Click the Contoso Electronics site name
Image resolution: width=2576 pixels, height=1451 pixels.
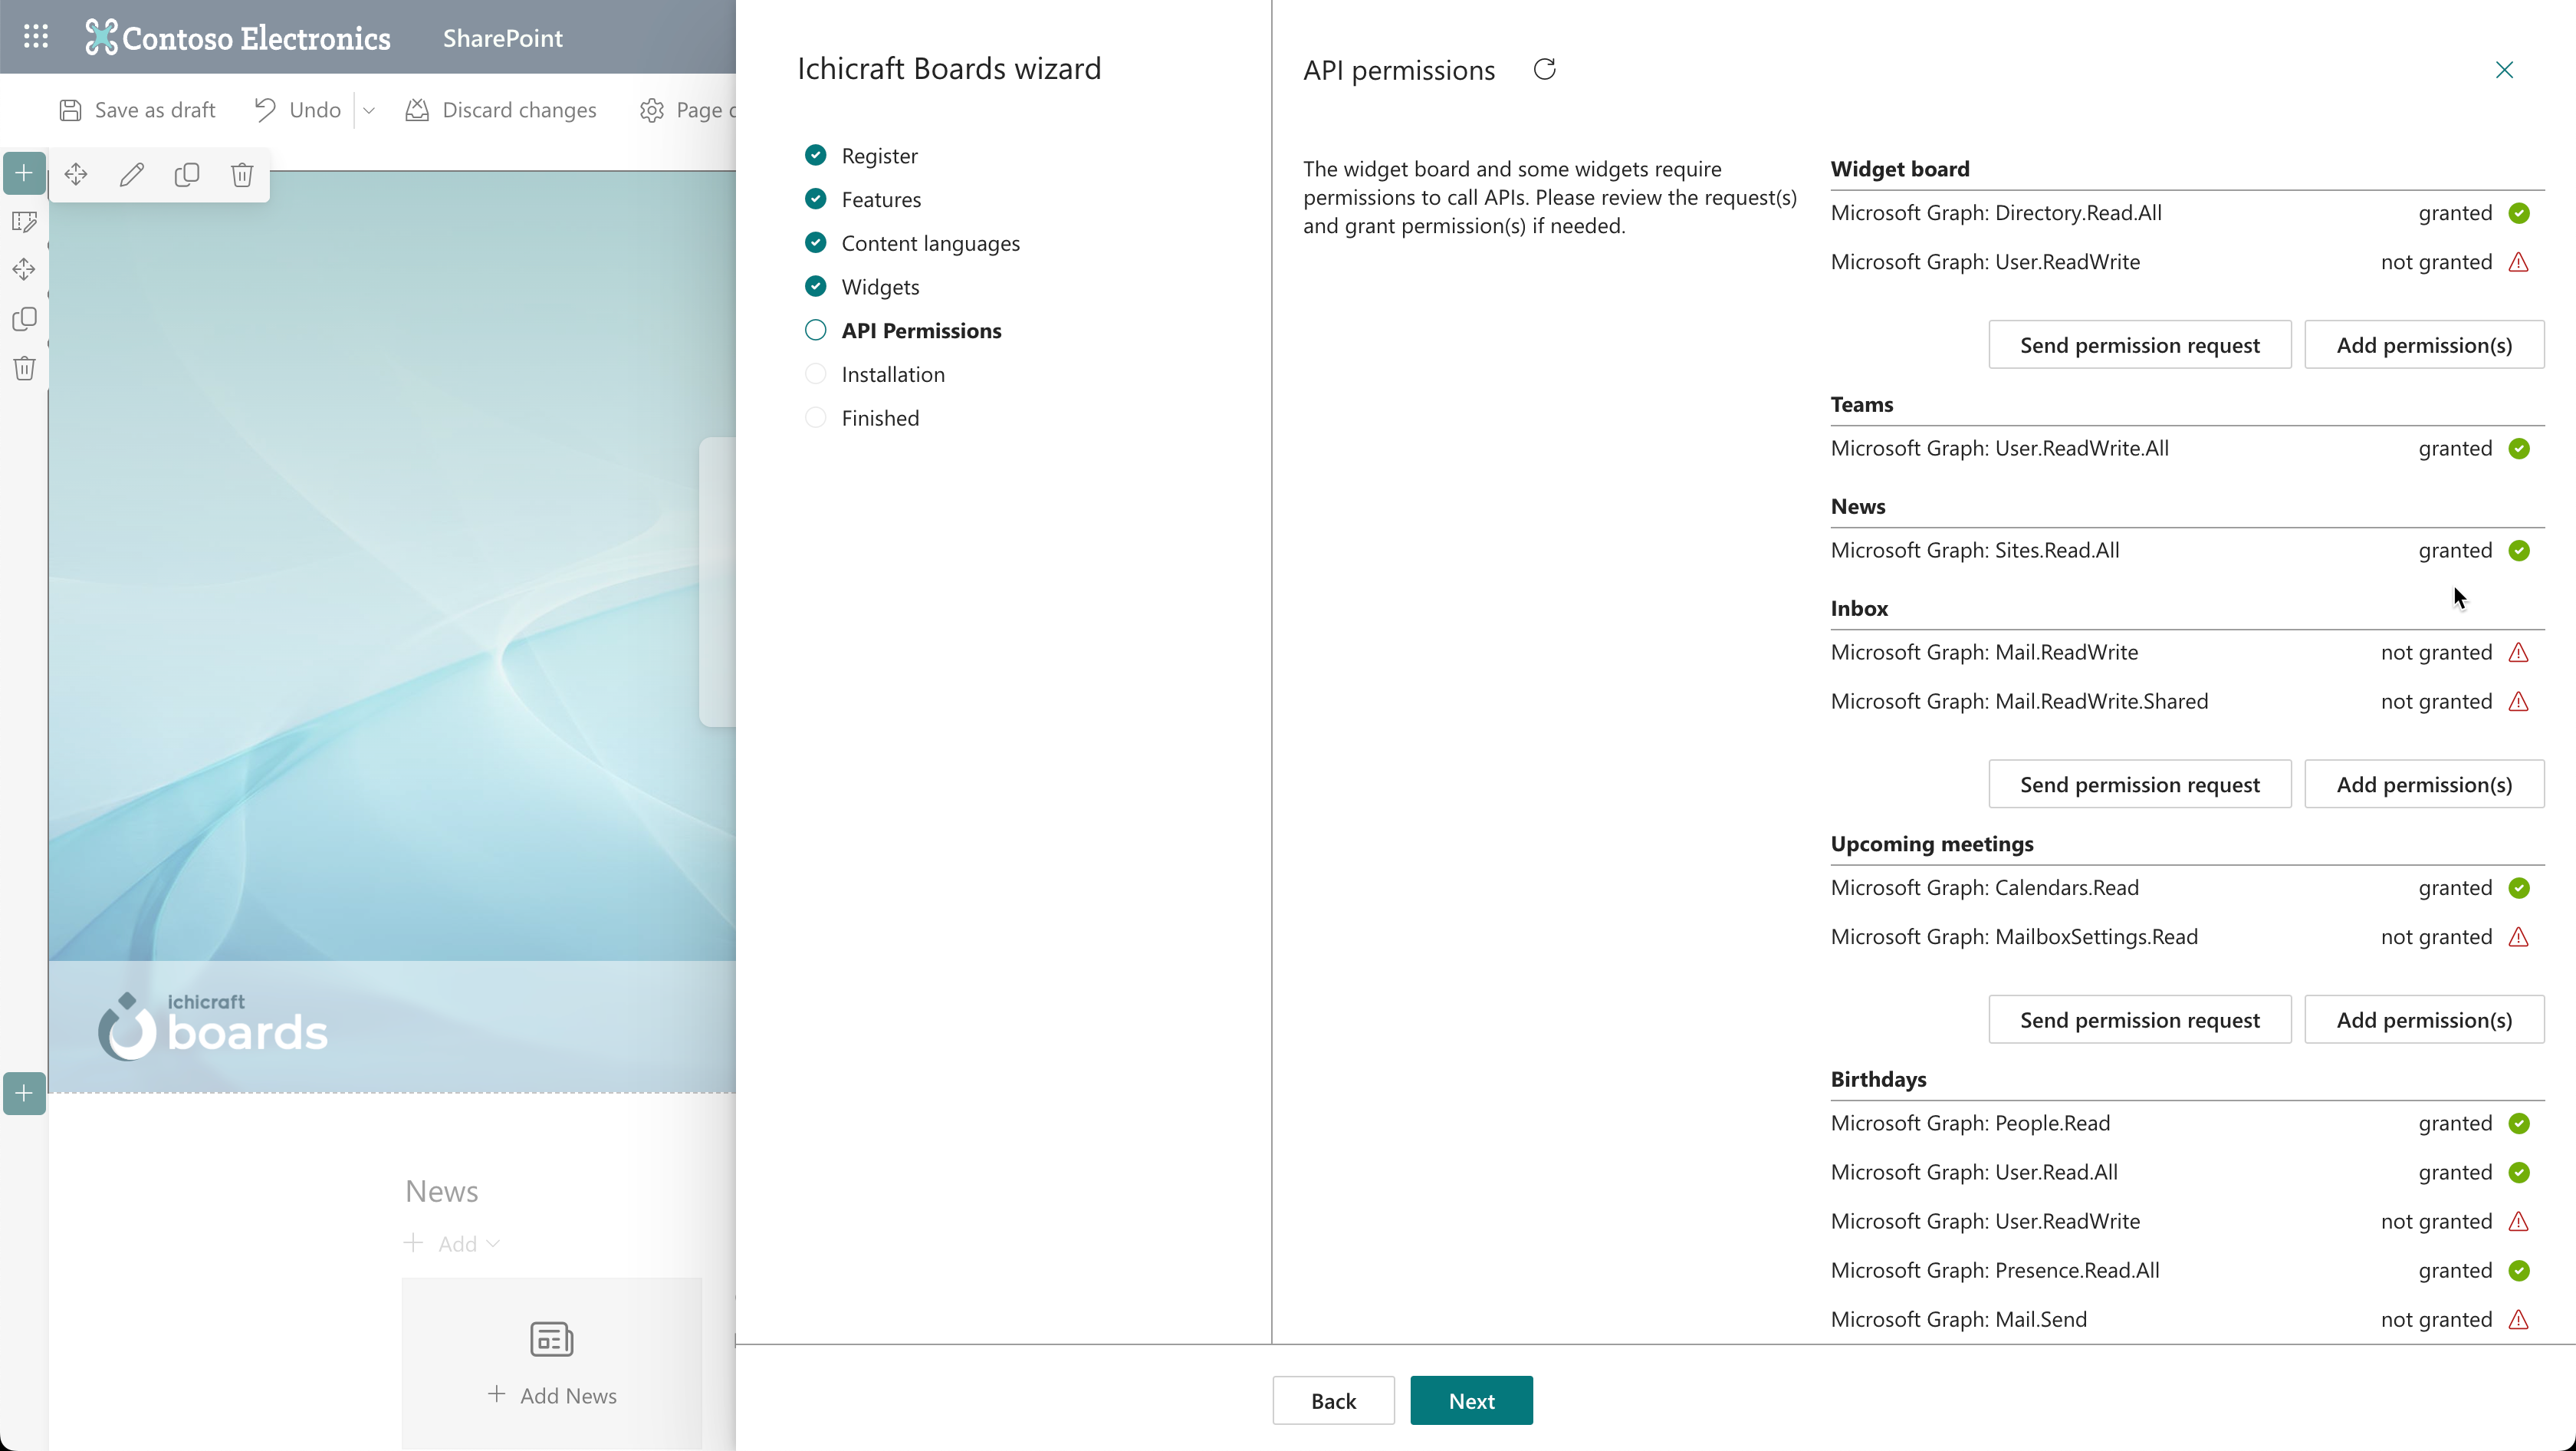[257, 38]
